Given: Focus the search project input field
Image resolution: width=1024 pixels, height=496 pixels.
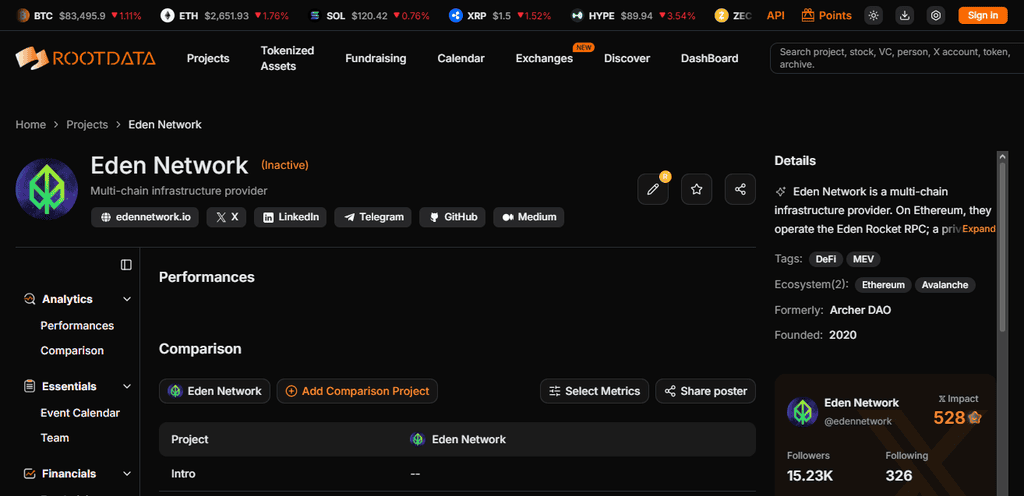Looking at the screenshot, I should [897, 58].
